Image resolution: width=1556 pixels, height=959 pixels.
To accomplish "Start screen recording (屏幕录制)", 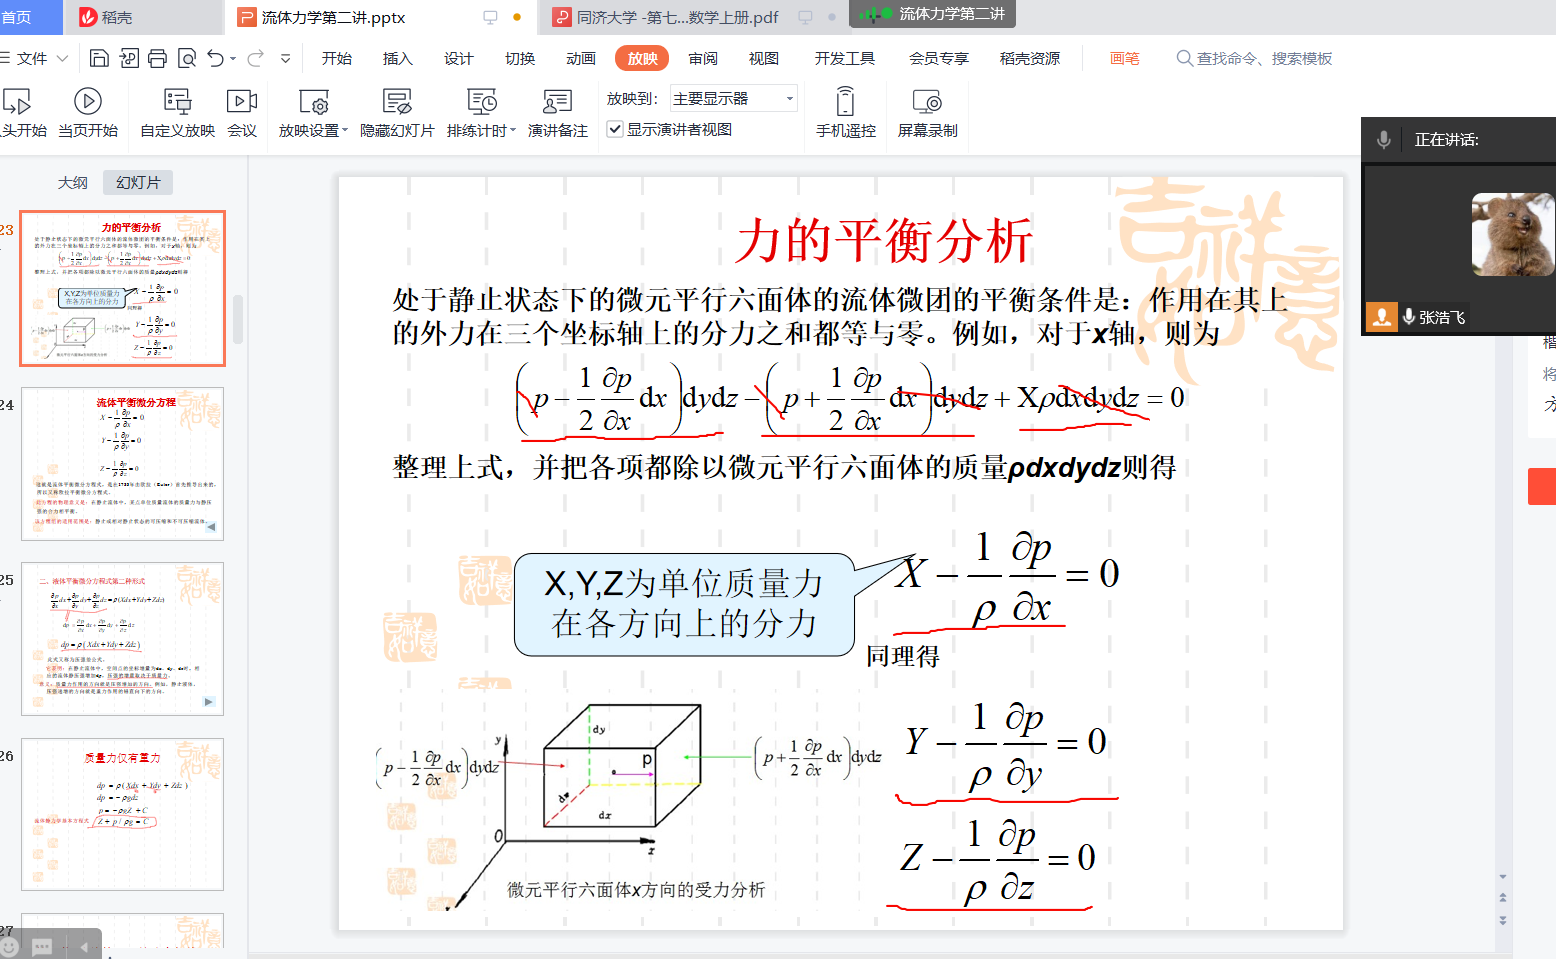I will [x=927, y=111].
